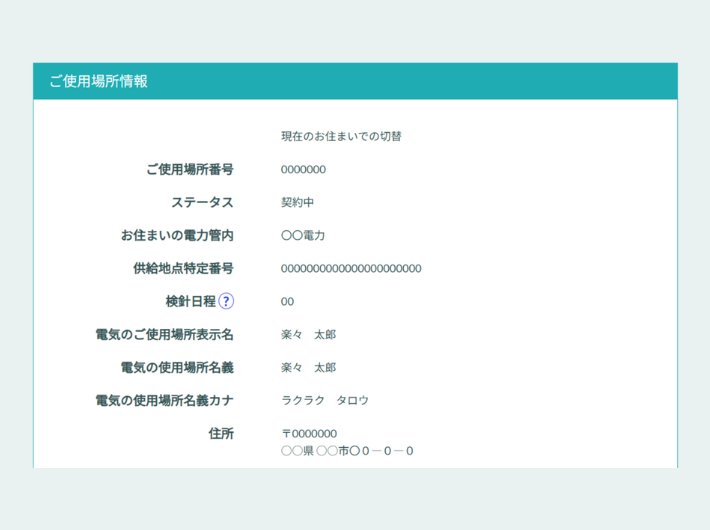Select the kana name ラクラク タロウ
The width and height of the screenshot is (710, 530).
coord(325,400)
